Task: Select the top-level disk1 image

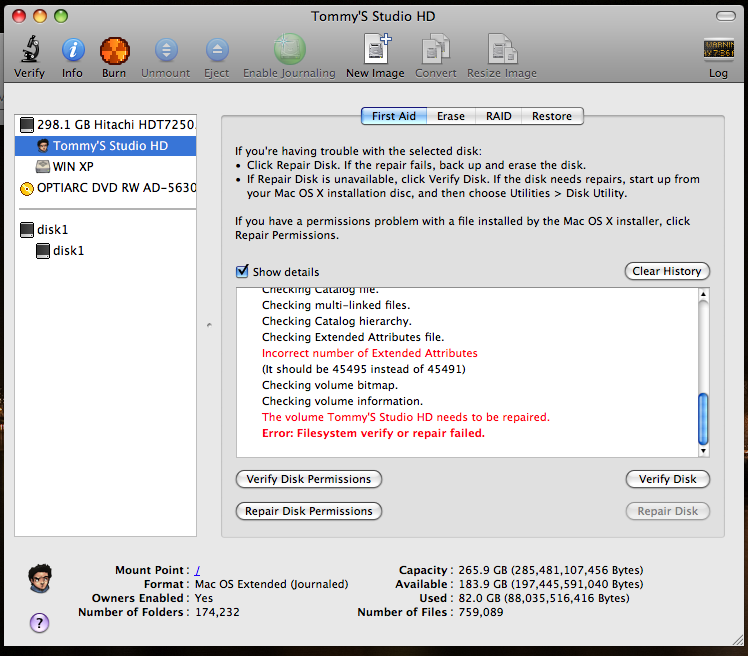Action: [105, 229]
